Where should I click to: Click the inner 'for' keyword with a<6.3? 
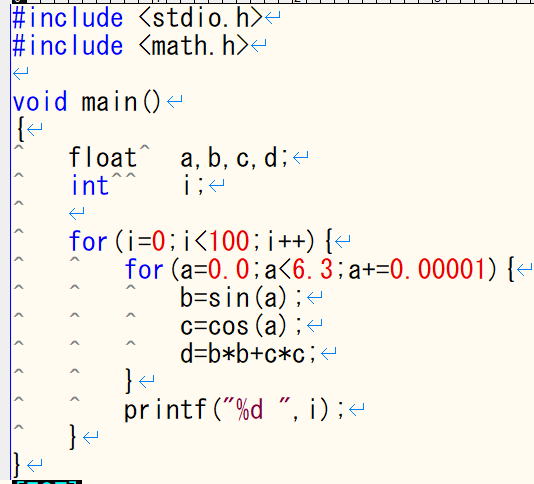point(144,269)
